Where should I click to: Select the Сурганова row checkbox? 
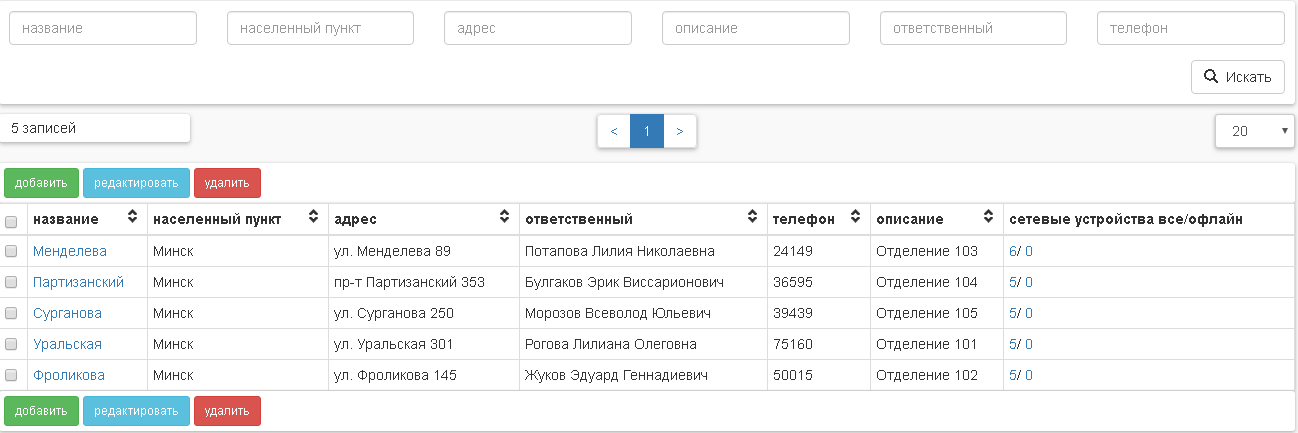[x=12, y=313]
